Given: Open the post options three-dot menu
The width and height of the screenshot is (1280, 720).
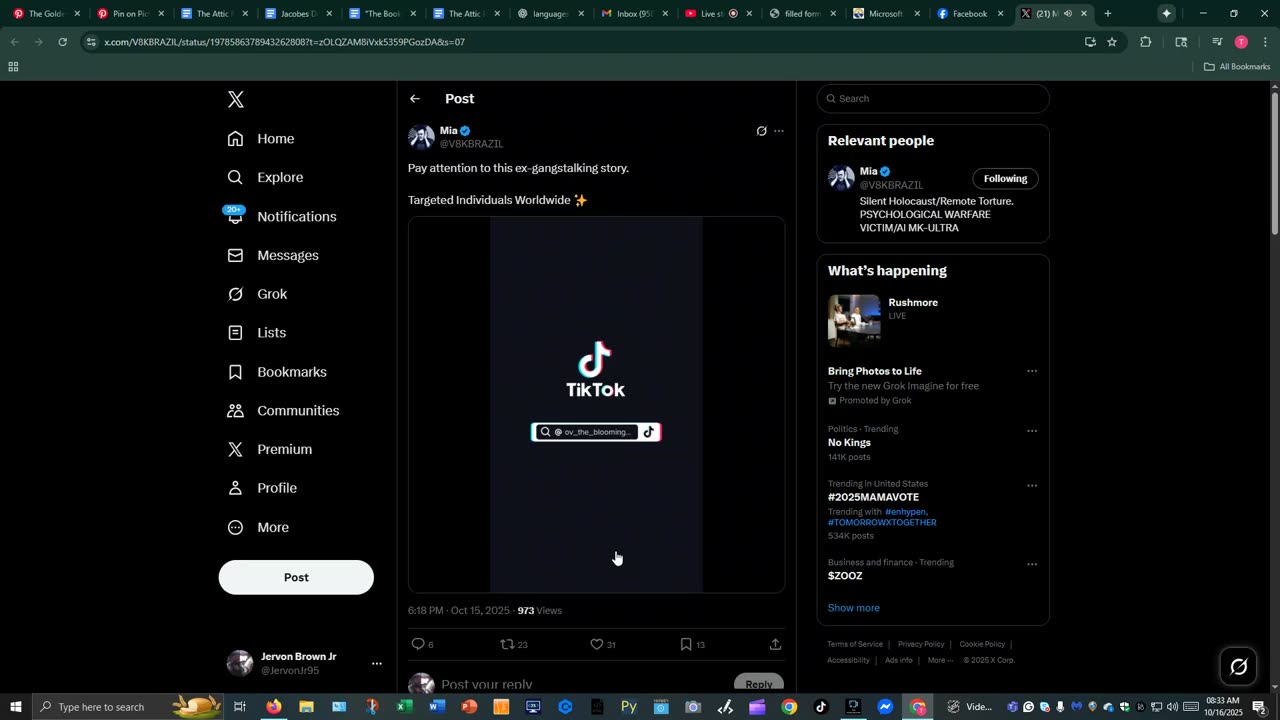Looking at the screenshot, I should (x=779, y=131).
